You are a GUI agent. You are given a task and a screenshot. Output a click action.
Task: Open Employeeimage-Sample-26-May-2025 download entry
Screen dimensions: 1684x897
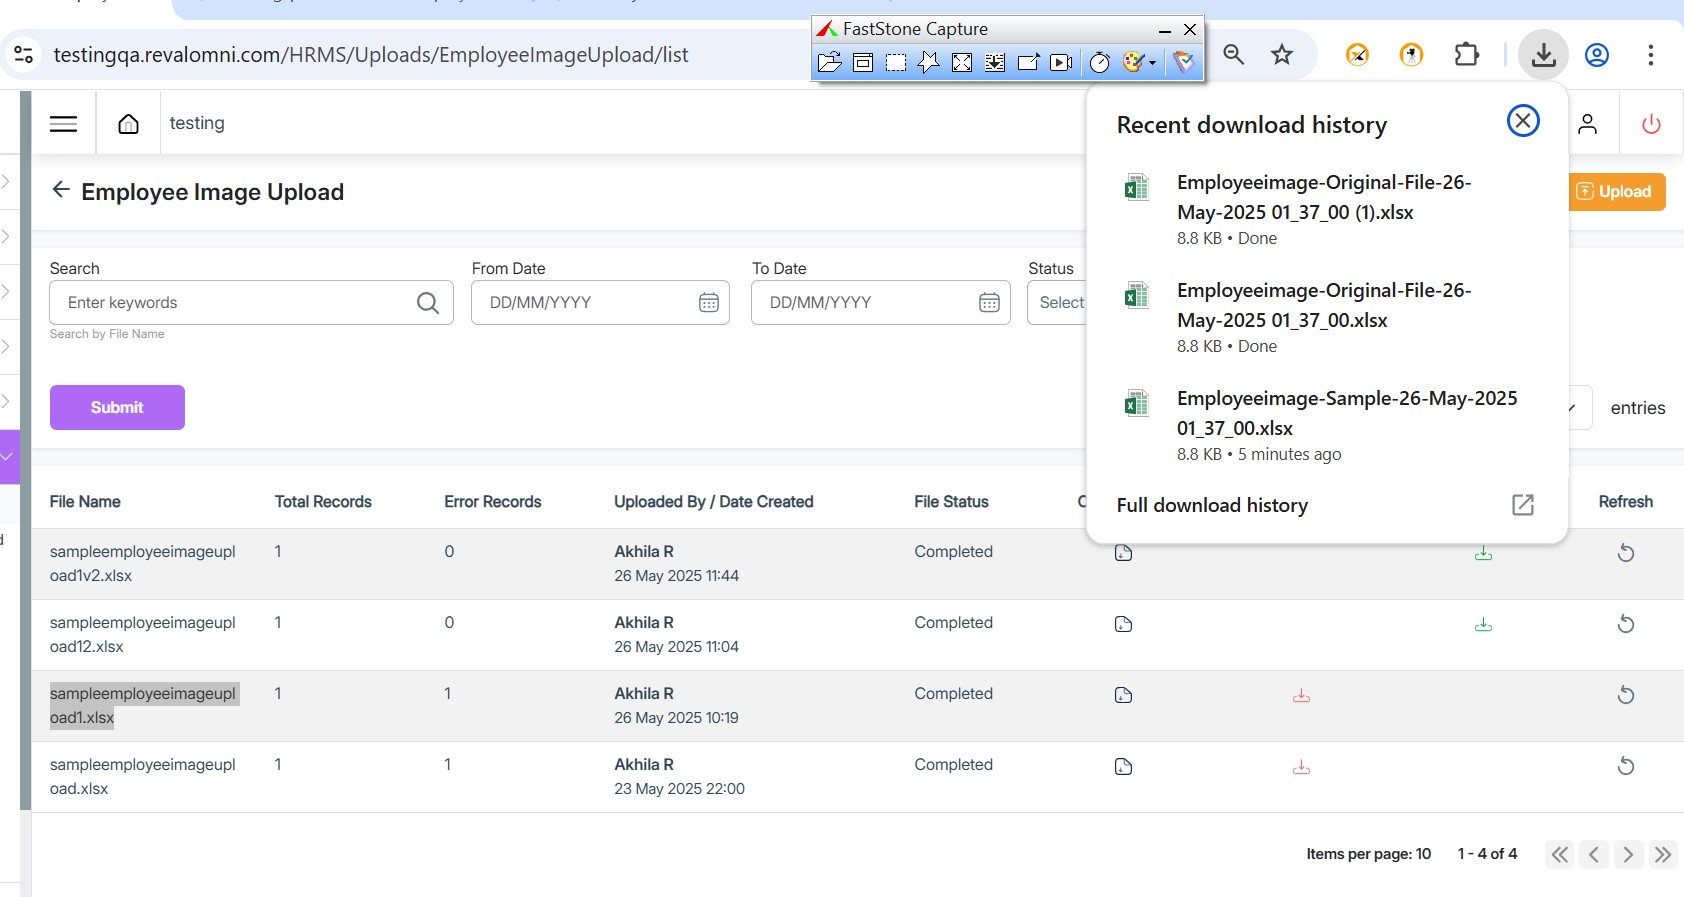pyautogui.click(x=1346, y=413)
